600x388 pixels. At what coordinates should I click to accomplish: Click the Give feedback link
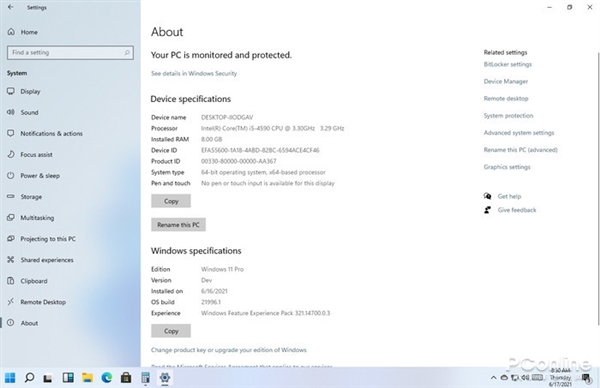click(517, 210)
